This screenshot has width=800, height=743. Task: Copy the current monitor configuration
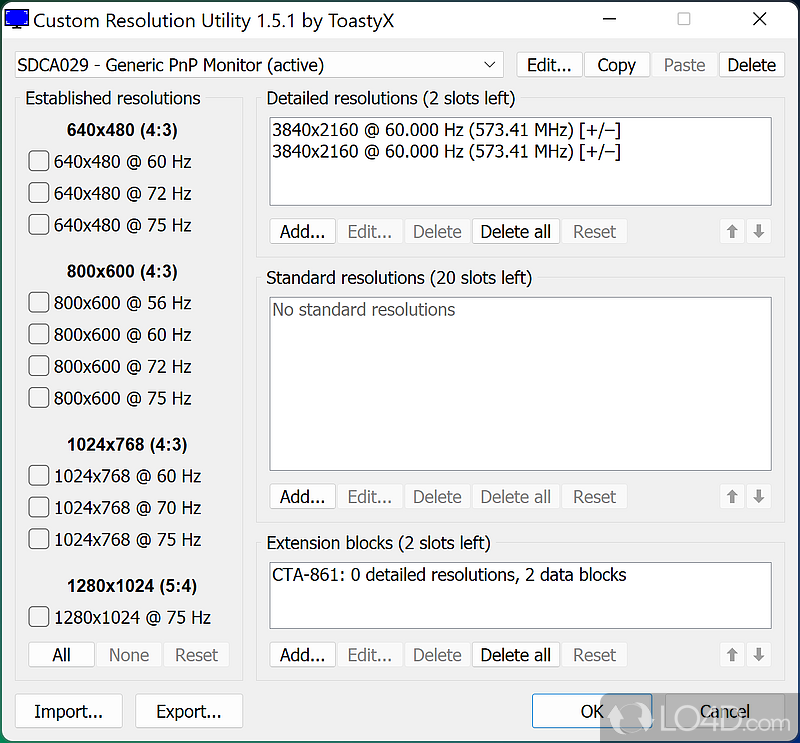pos(617,64)
